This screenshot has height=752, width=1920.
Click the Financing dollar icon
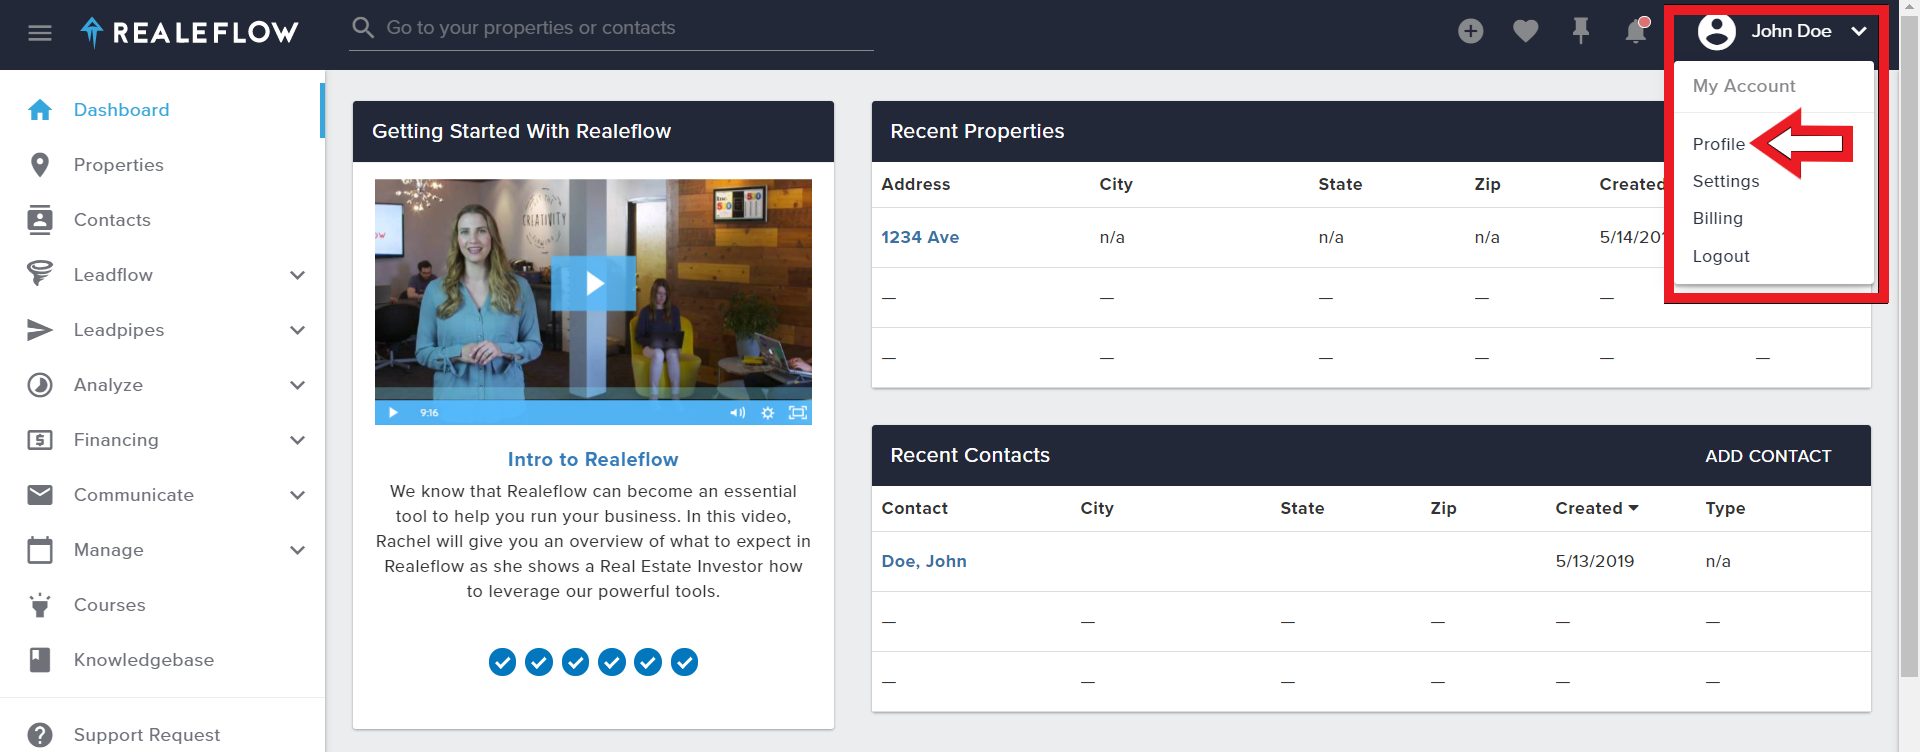[40, 440]
